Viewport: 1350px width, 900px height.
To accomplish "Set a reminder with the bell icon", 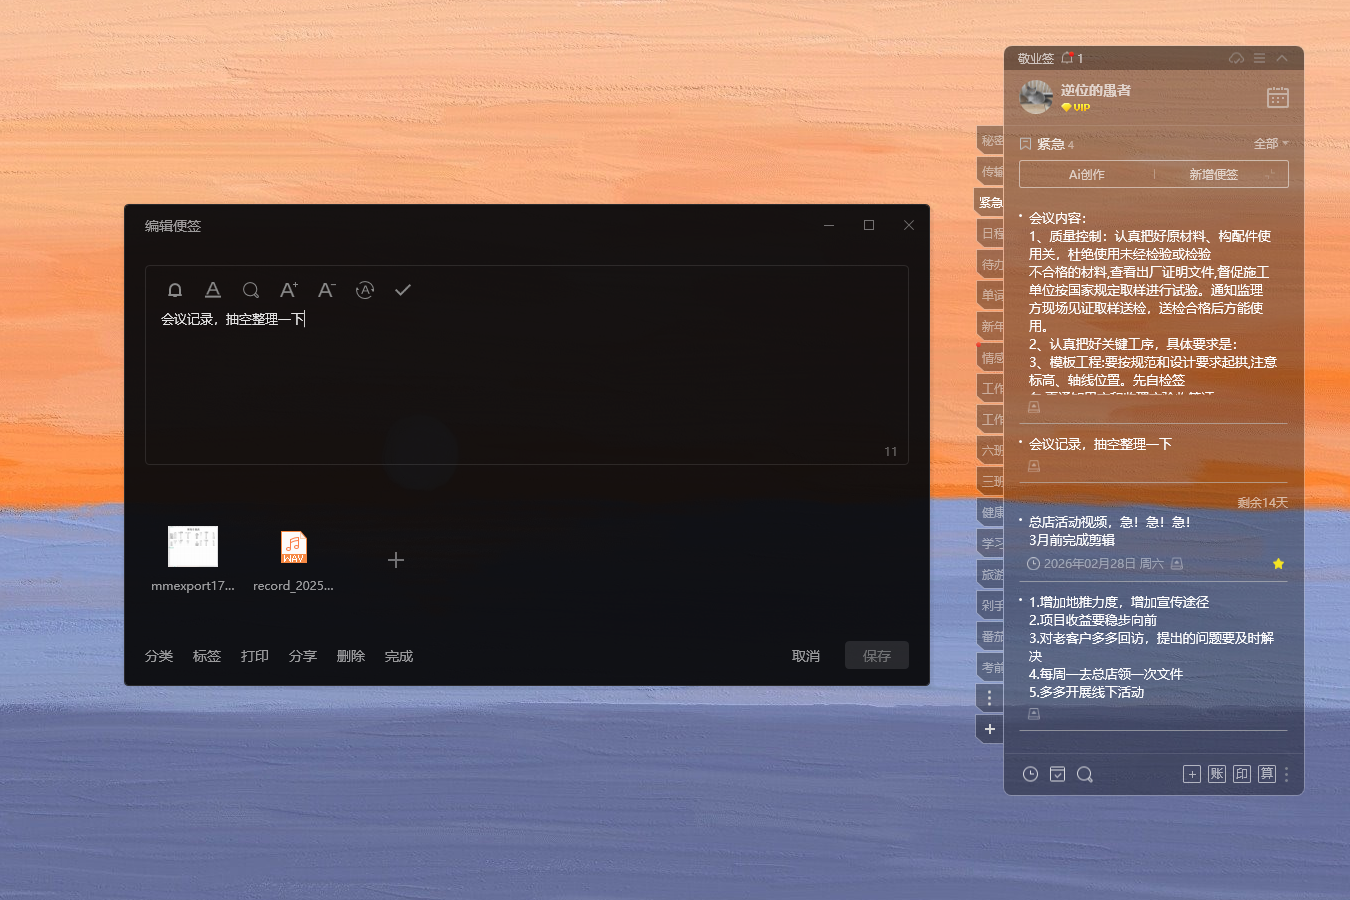I will pos(175,290).
